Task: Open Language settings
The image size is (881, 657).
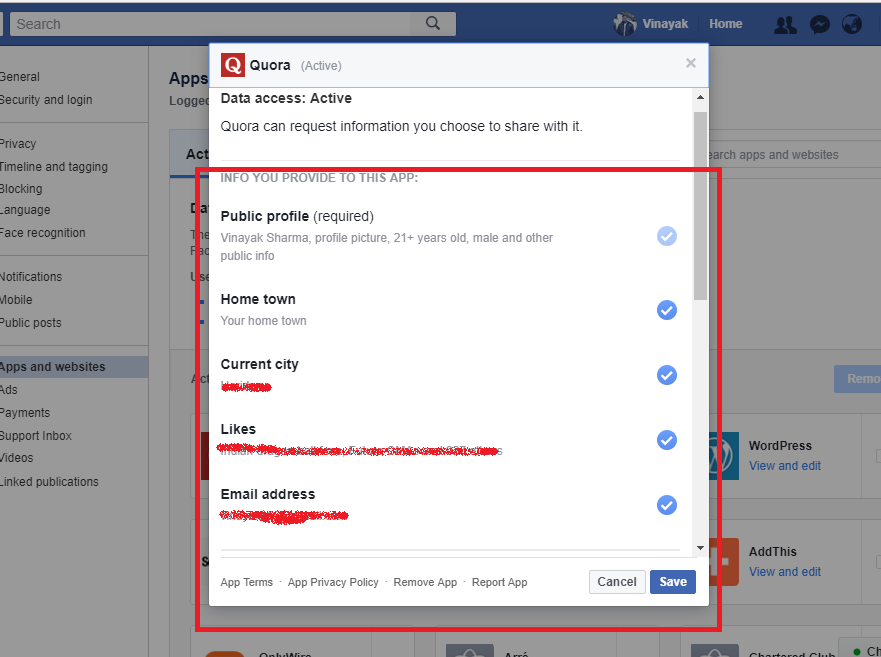Action: click(25, 210)
